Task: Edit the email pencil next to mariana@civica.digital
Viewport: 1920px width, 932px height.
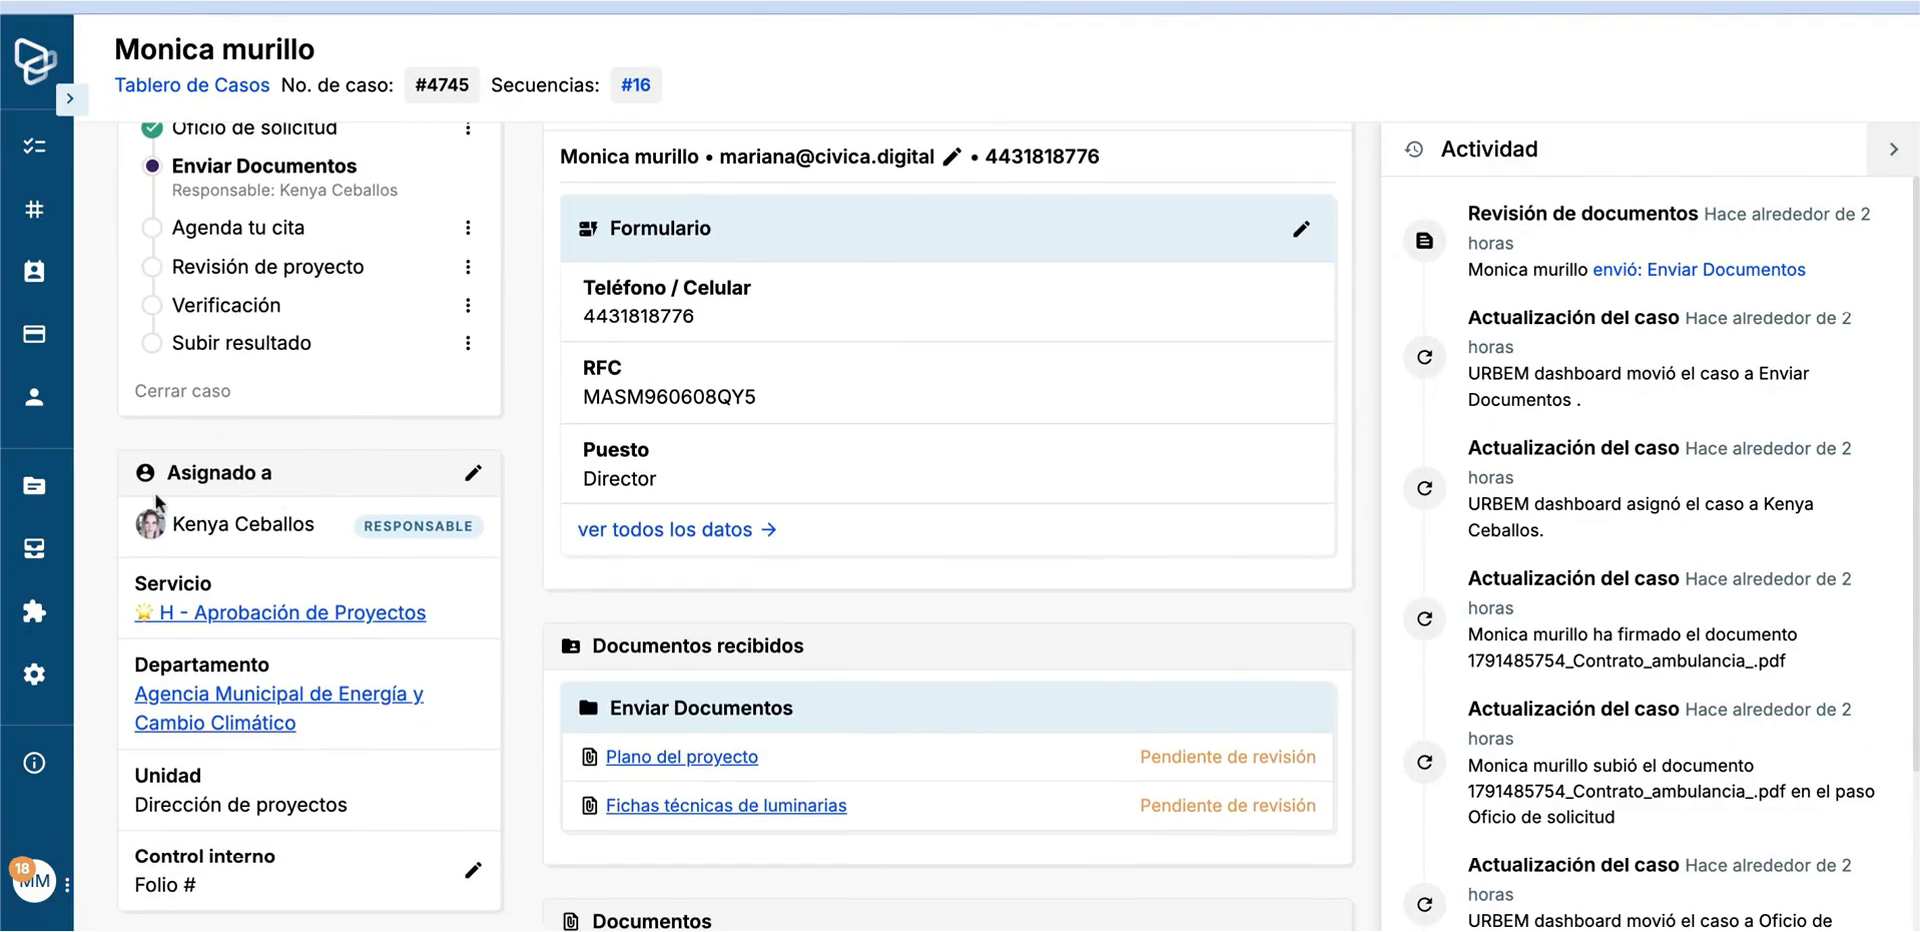Action: click(x=952, y=156)
